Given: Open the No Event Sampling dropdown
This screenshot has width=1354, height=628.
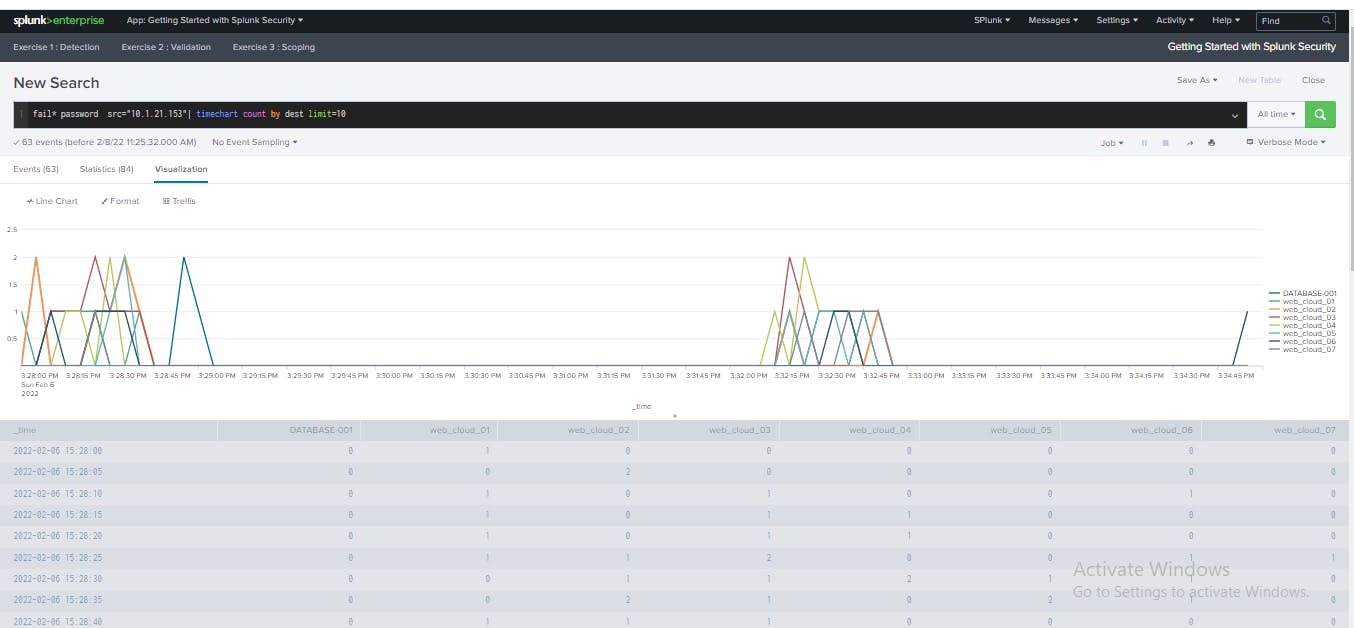Looking at the screenshot, I should (254, 142).
